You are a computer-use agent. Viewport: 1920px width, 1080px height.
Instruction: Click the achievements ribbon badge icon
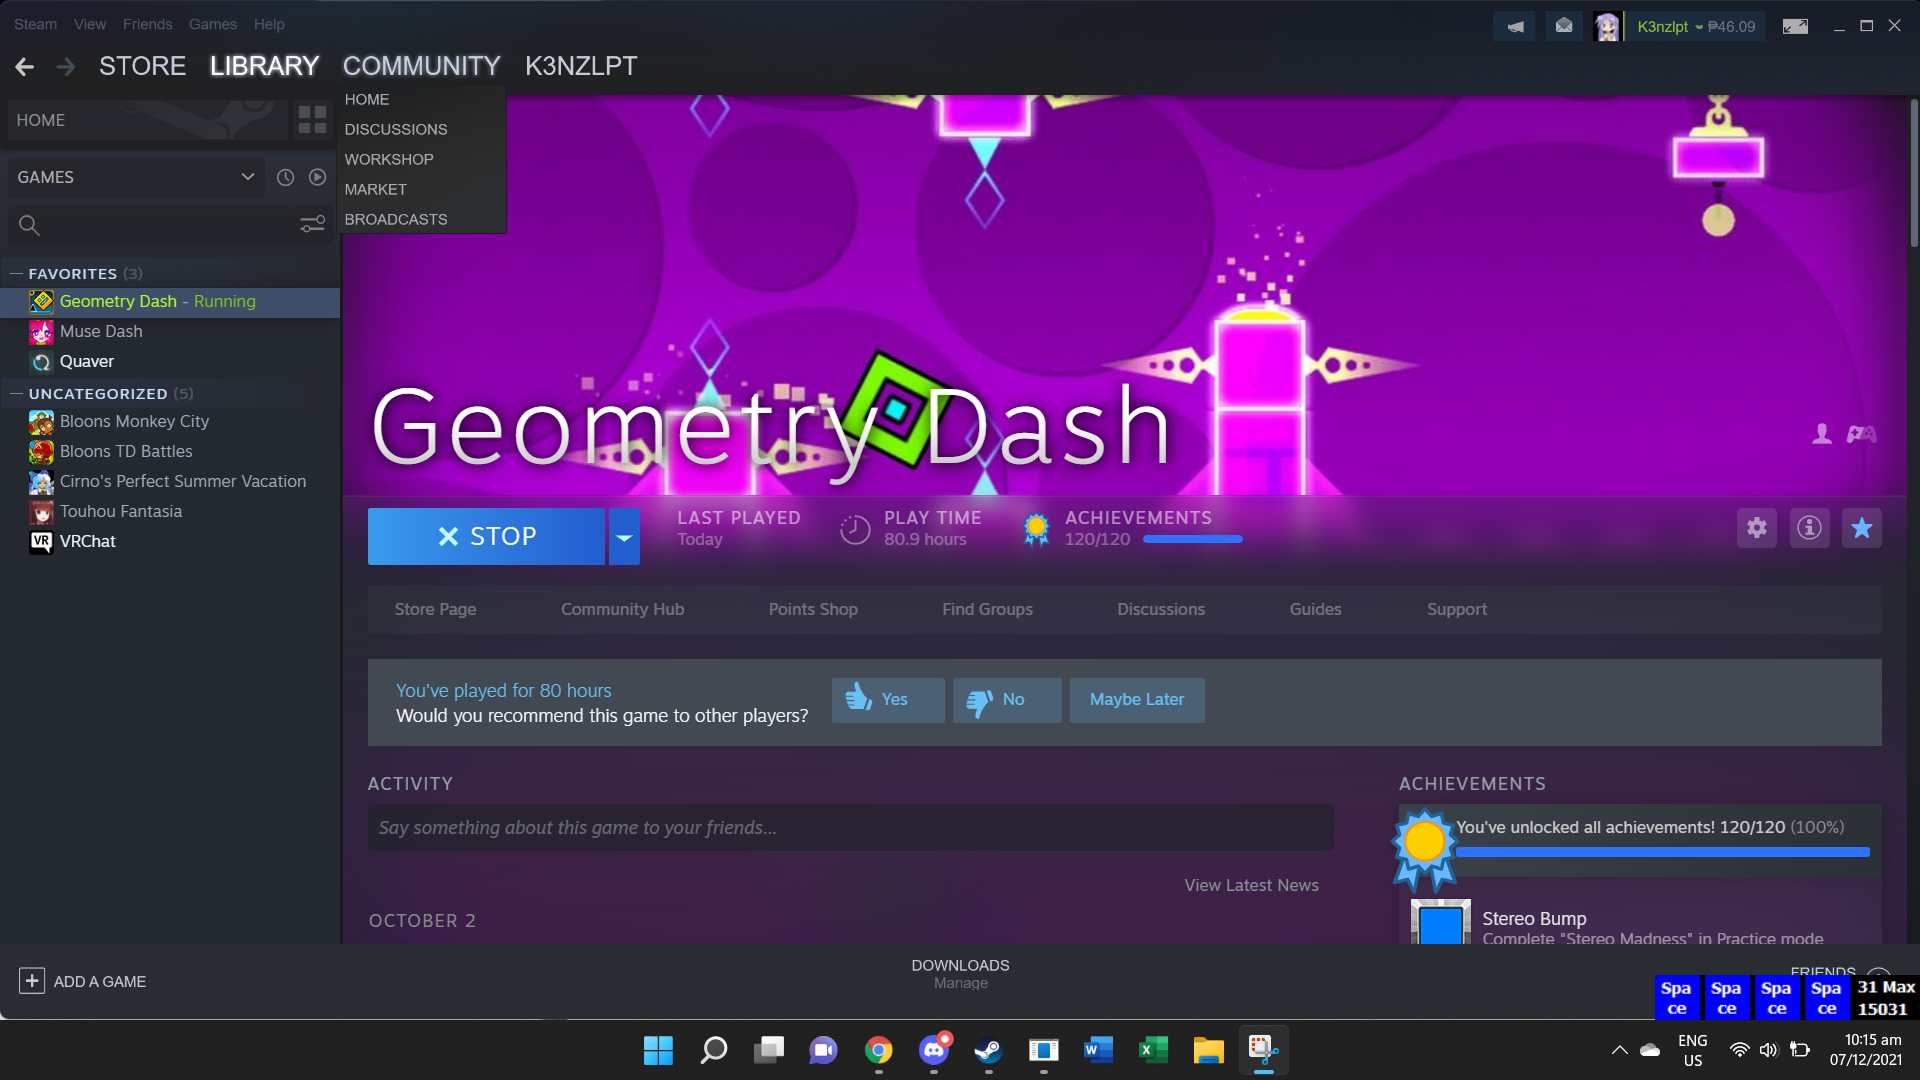click(1036, 528)
